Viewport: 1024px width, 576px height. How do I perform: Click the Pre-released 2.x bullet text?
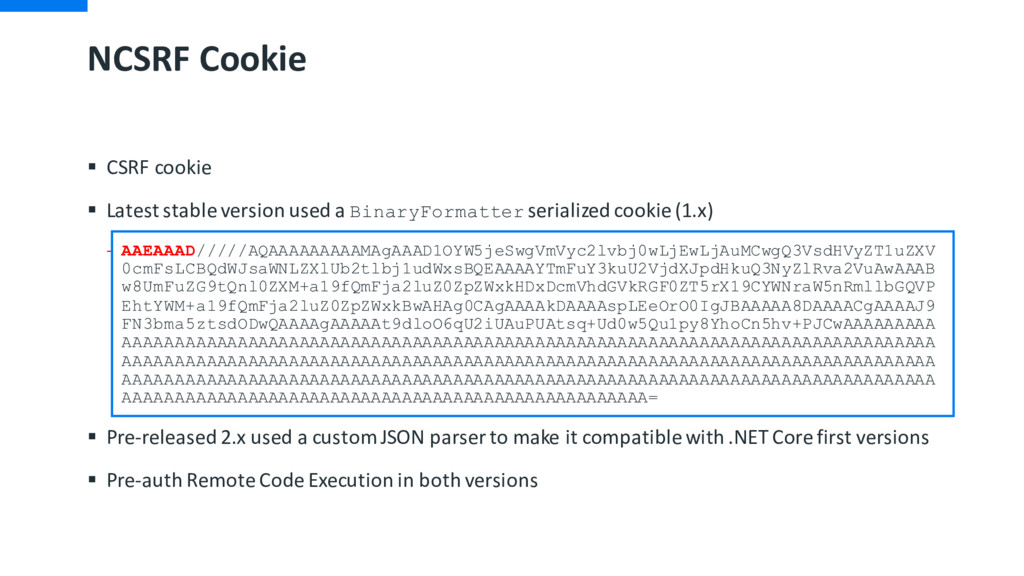click(x=518, y=438)
